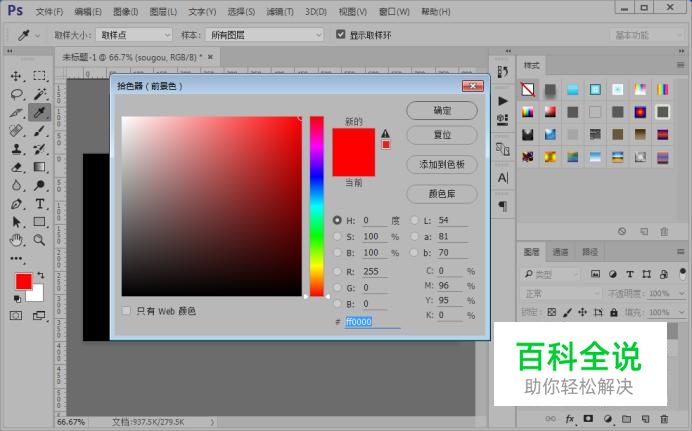Open the Sample layers dropdown
This screenshot has width=692, height=431.
pyautogui.click(x=264, y=35)
